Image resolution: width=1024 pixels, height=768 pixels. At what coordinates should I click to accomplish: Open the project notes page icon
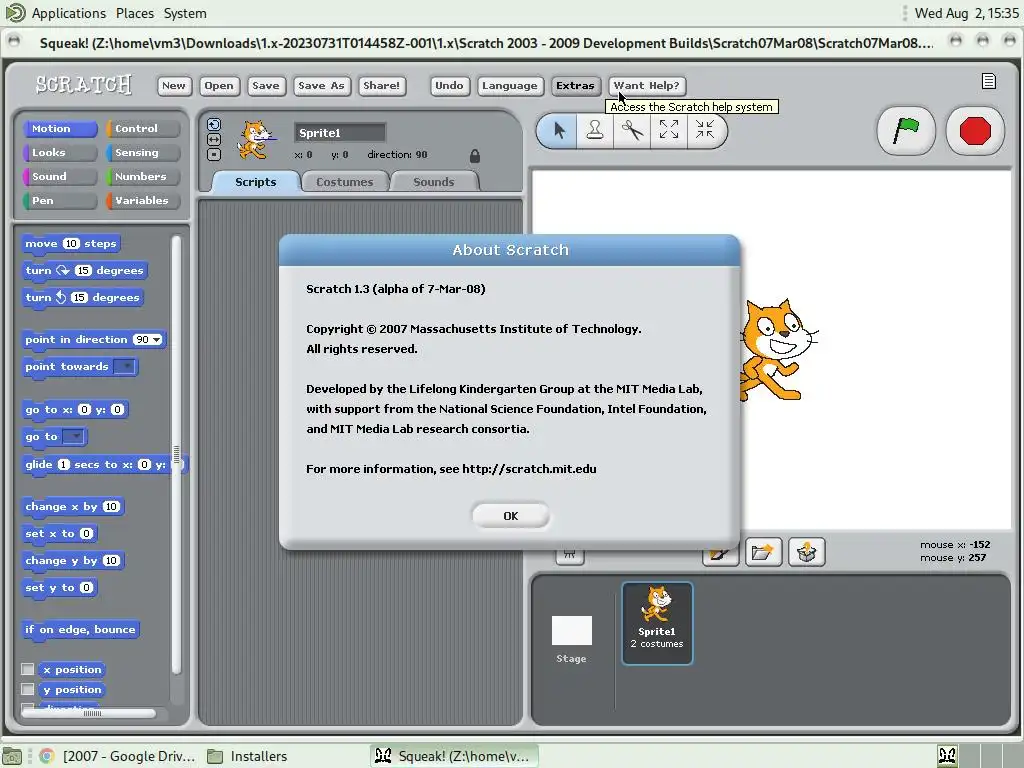(989, 81)
